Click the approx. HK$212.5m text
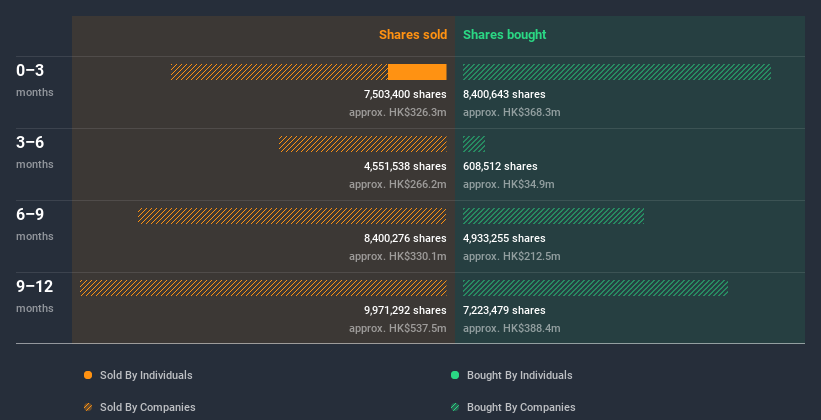This screenshot has height=420, width=821. pos(512,257)
